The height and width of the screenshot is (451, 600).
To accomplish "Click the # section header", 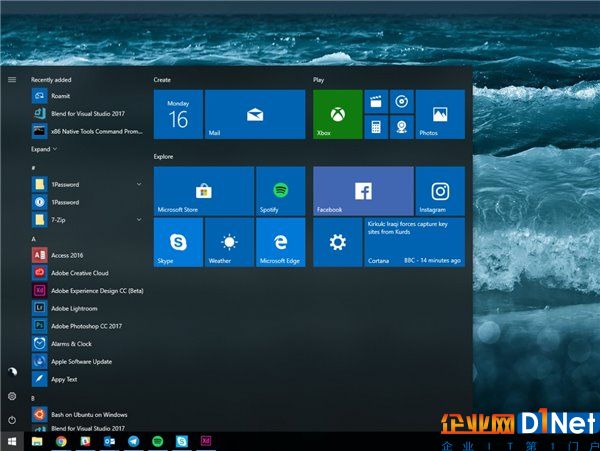I will pos(33,168).
